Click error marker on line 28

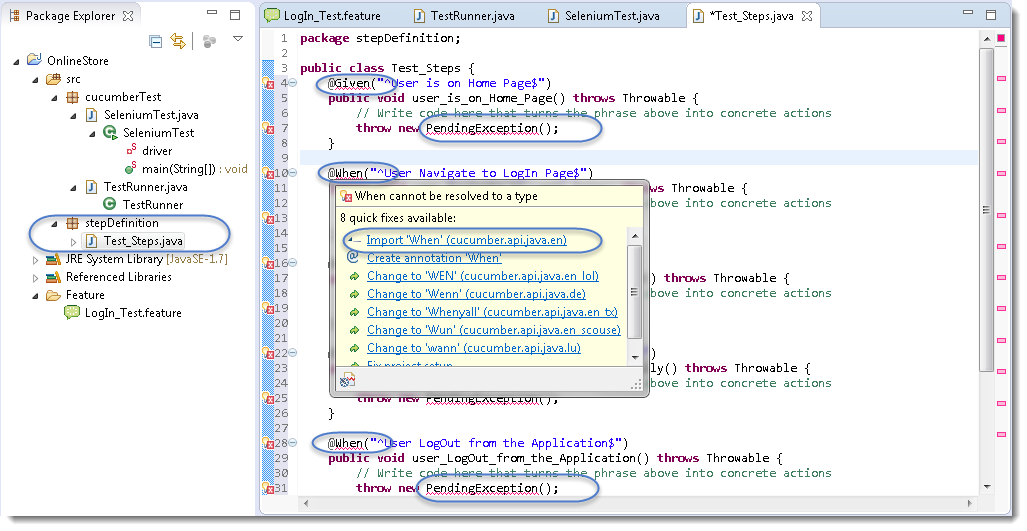pyautogui.click(x=267, y=443)
